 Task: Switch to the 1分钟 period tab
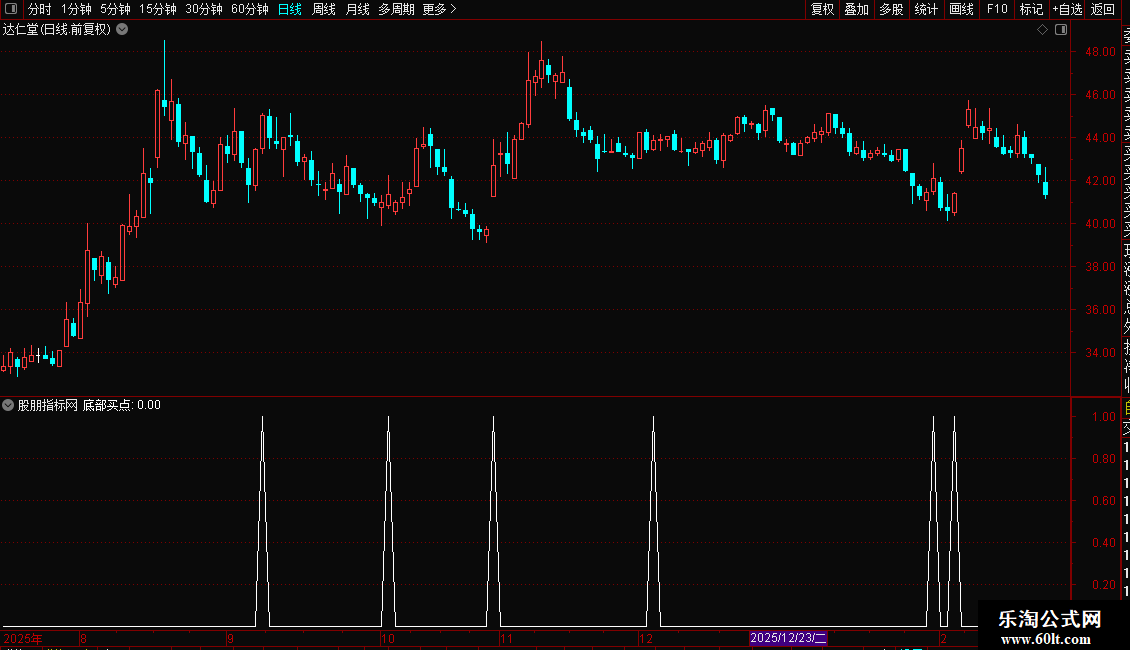tap(76, 9)
